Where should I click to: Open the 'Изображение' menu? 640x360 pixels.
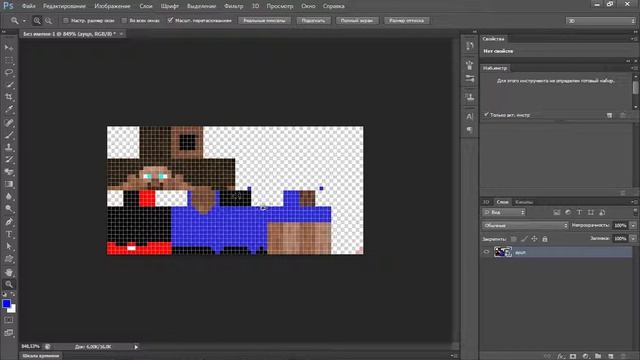click(x=112, y=6)
